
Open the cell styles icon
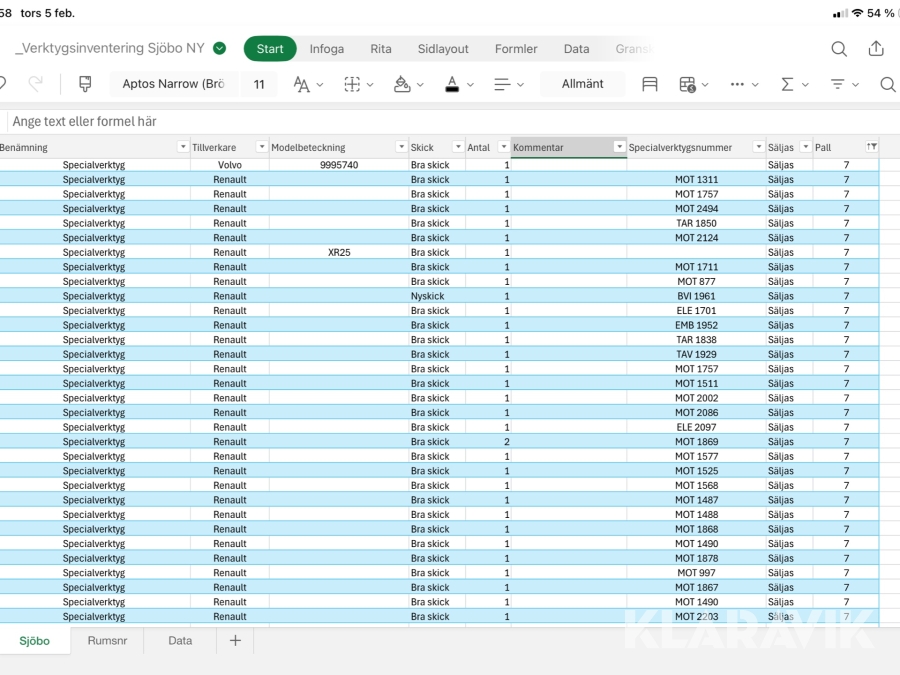[650, 84]
